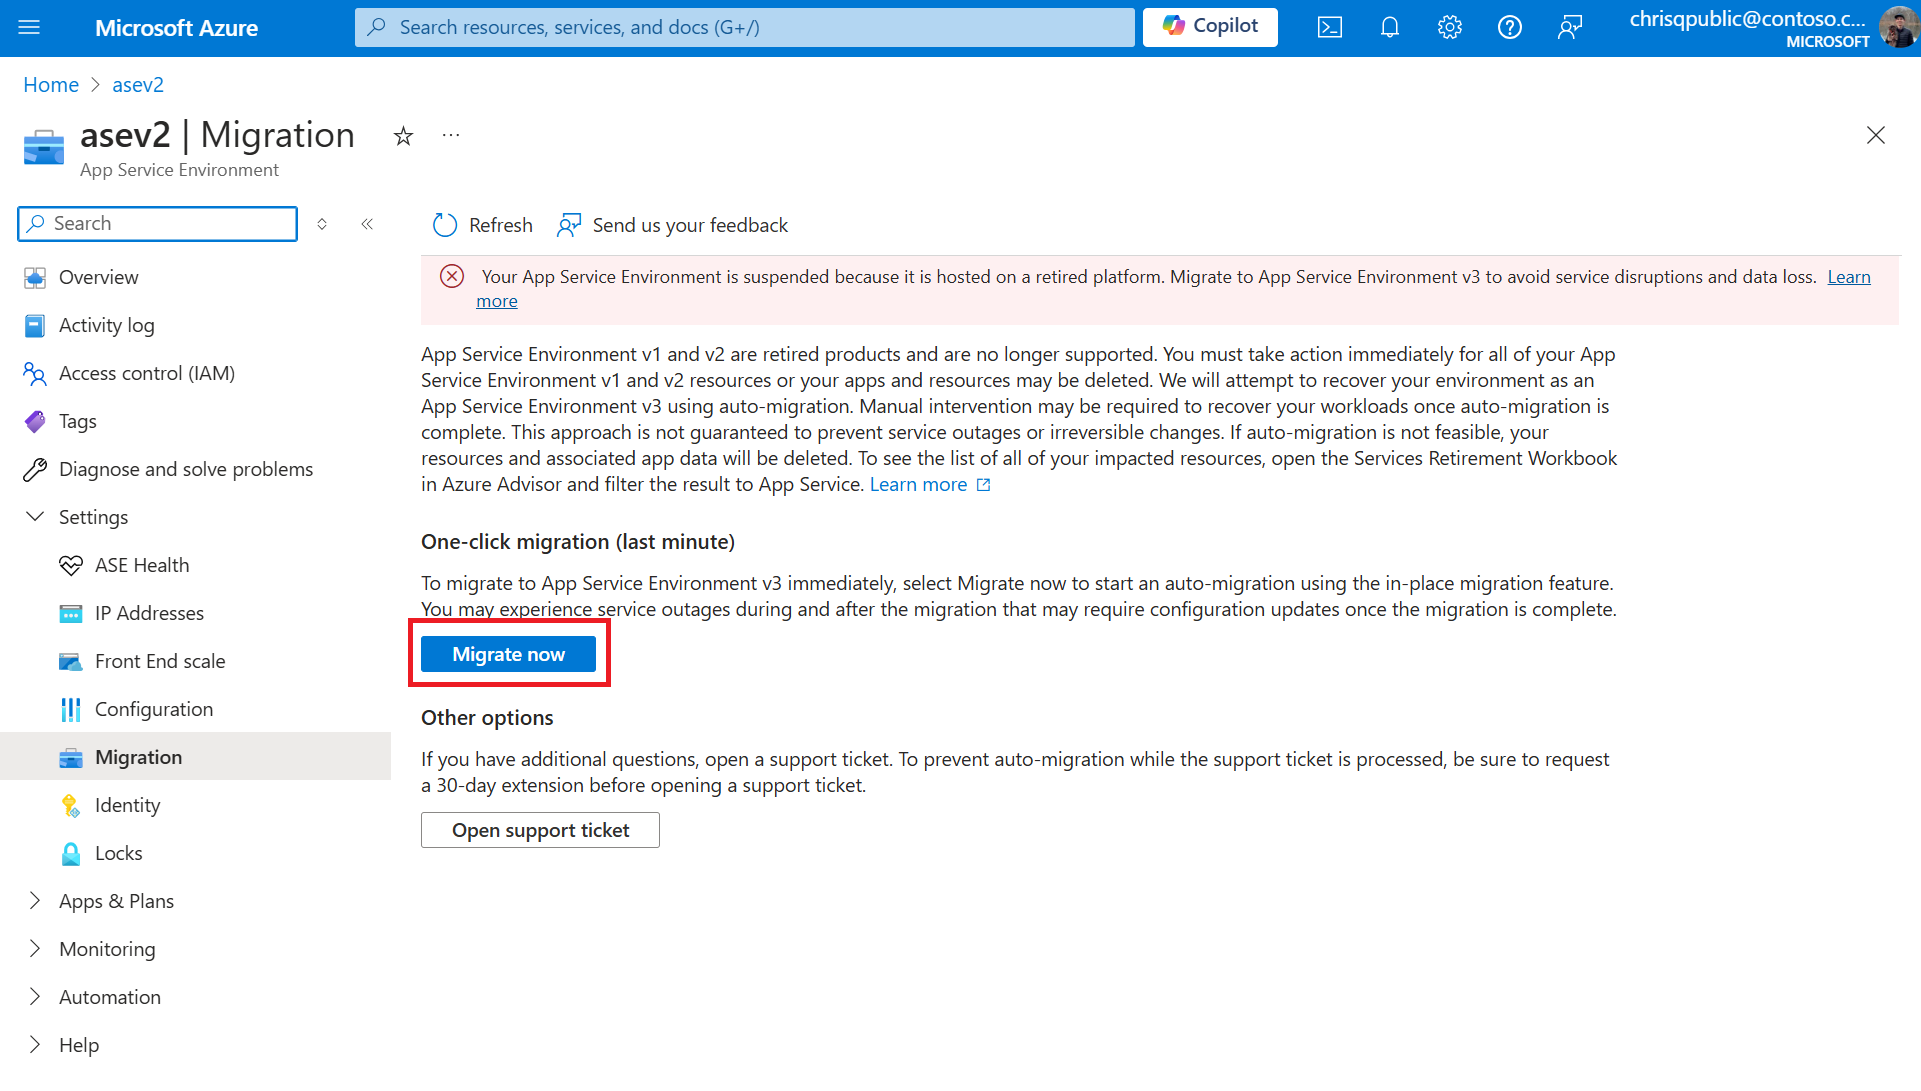The width and height of the screenshot is (1921, 1091).
Task: Click the Send us your feedback icon
Action: [570, 224]
